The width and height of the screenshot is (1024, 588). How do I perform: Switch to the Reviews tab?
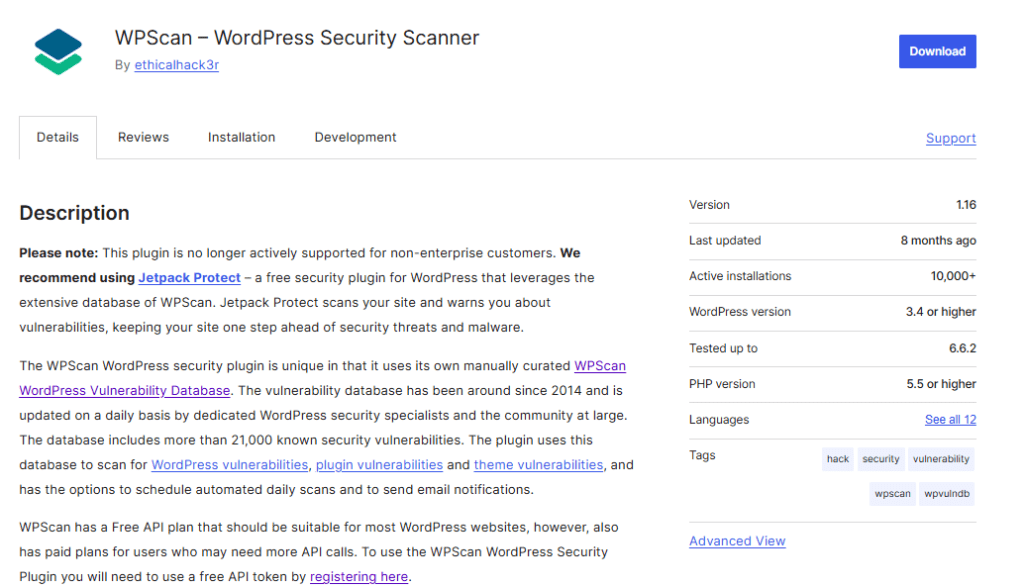(x=143, y=137)
